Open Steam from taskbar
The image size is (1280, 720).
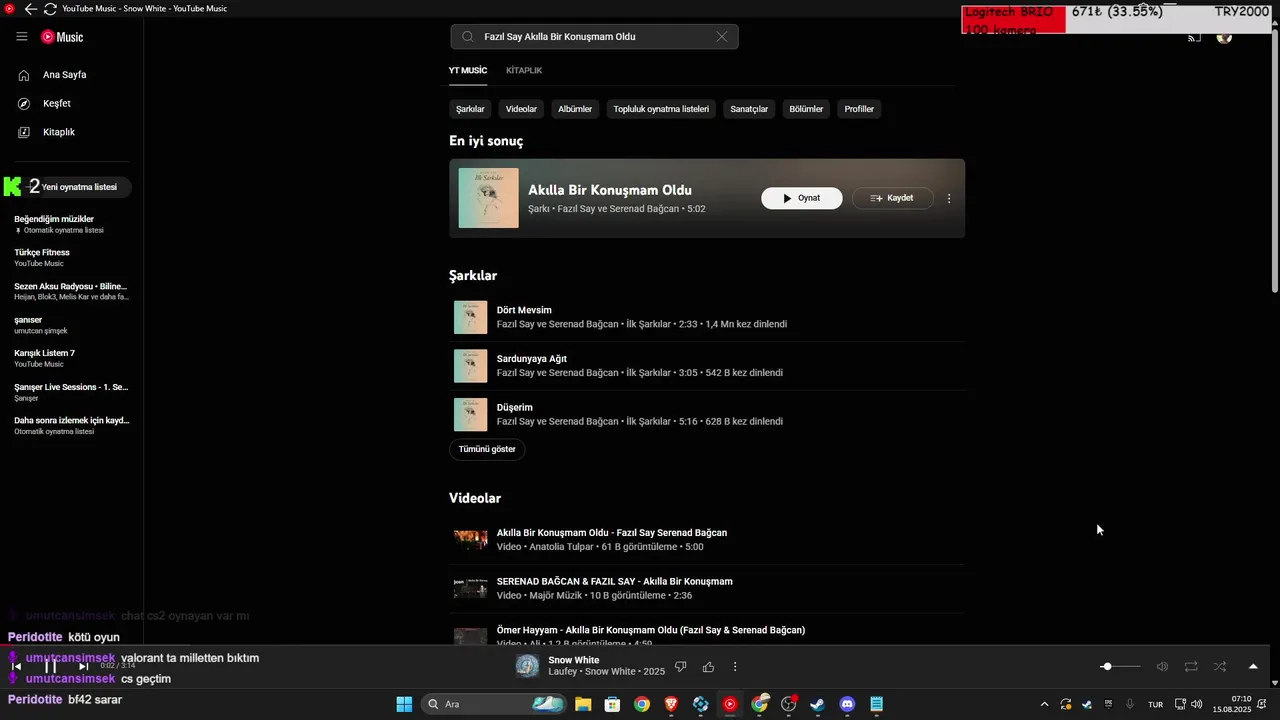[x=818, y=704]
